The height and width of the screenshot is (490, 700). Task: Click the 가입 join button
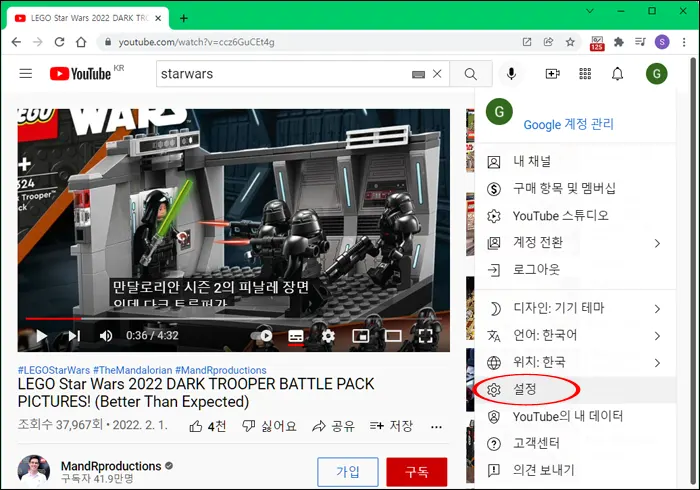coord(348,472)
